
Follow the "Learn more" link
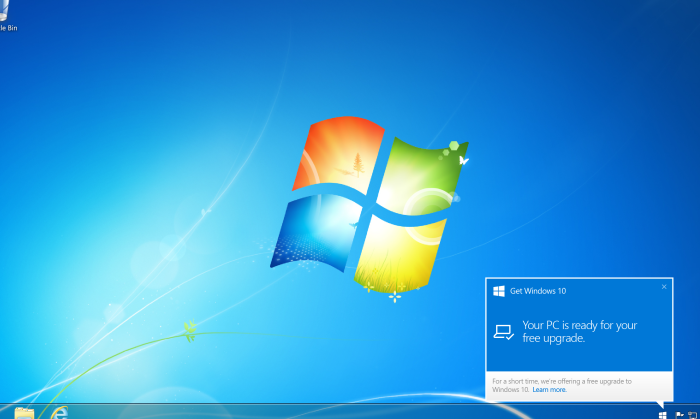pos(550,390)
